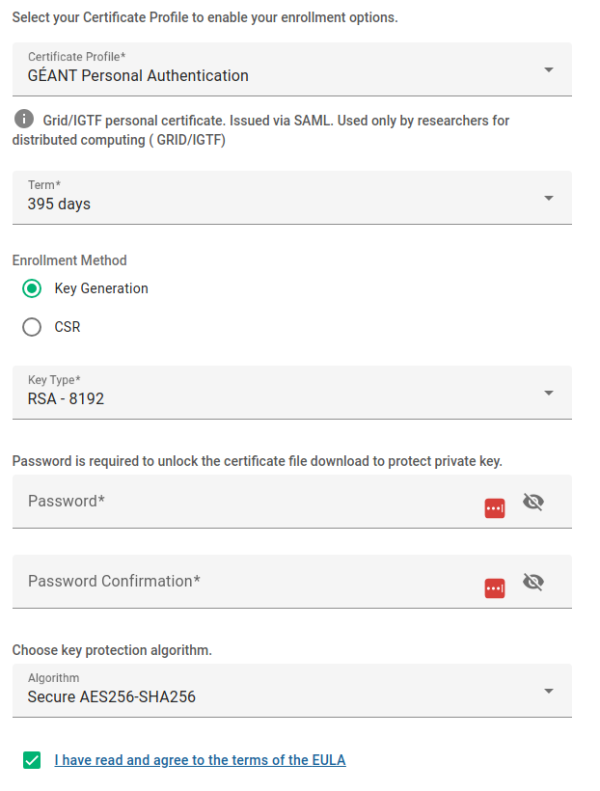Expand the Certificate Profile dropdown arrow

pos(548,70)
